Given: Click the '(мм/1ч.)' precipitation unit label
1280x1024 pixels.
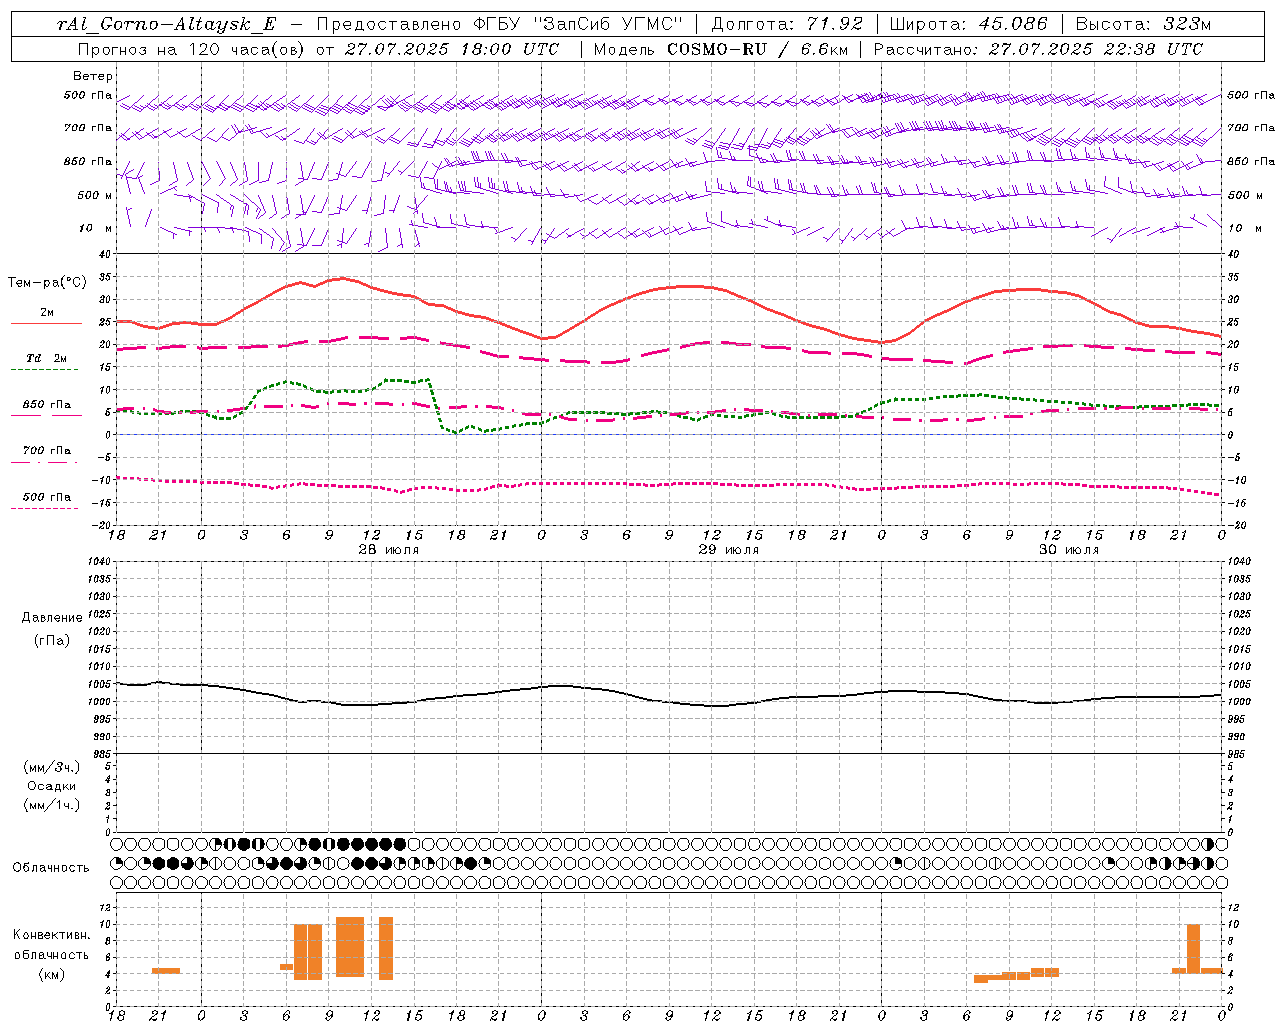Looking at the screenshot, I should (x=52, y=805).
